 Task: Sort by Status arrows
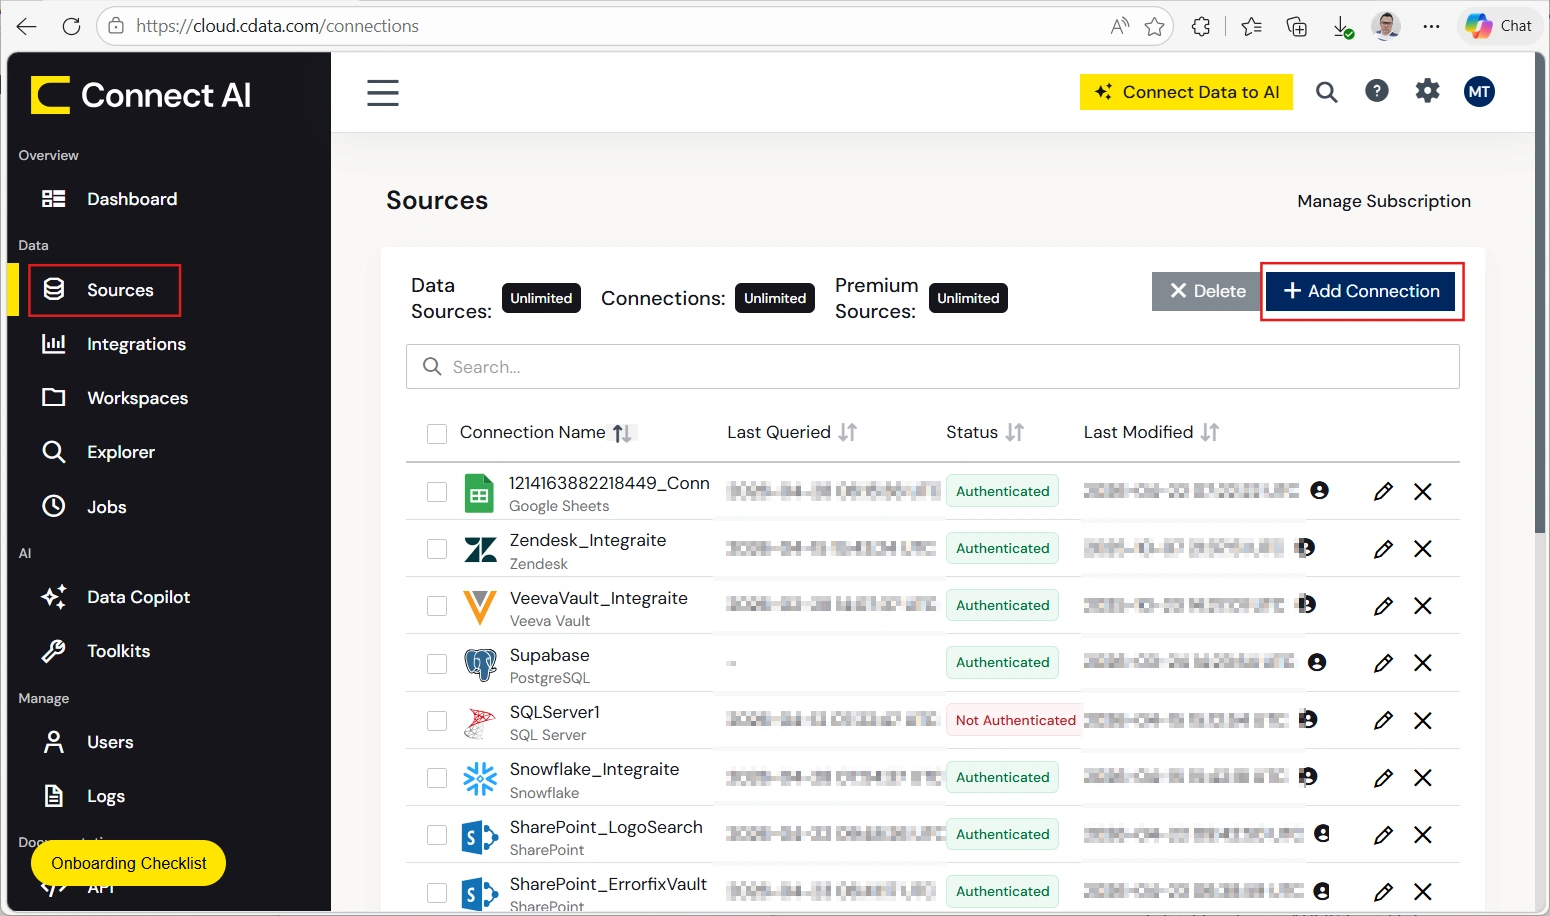point(1014,432)
